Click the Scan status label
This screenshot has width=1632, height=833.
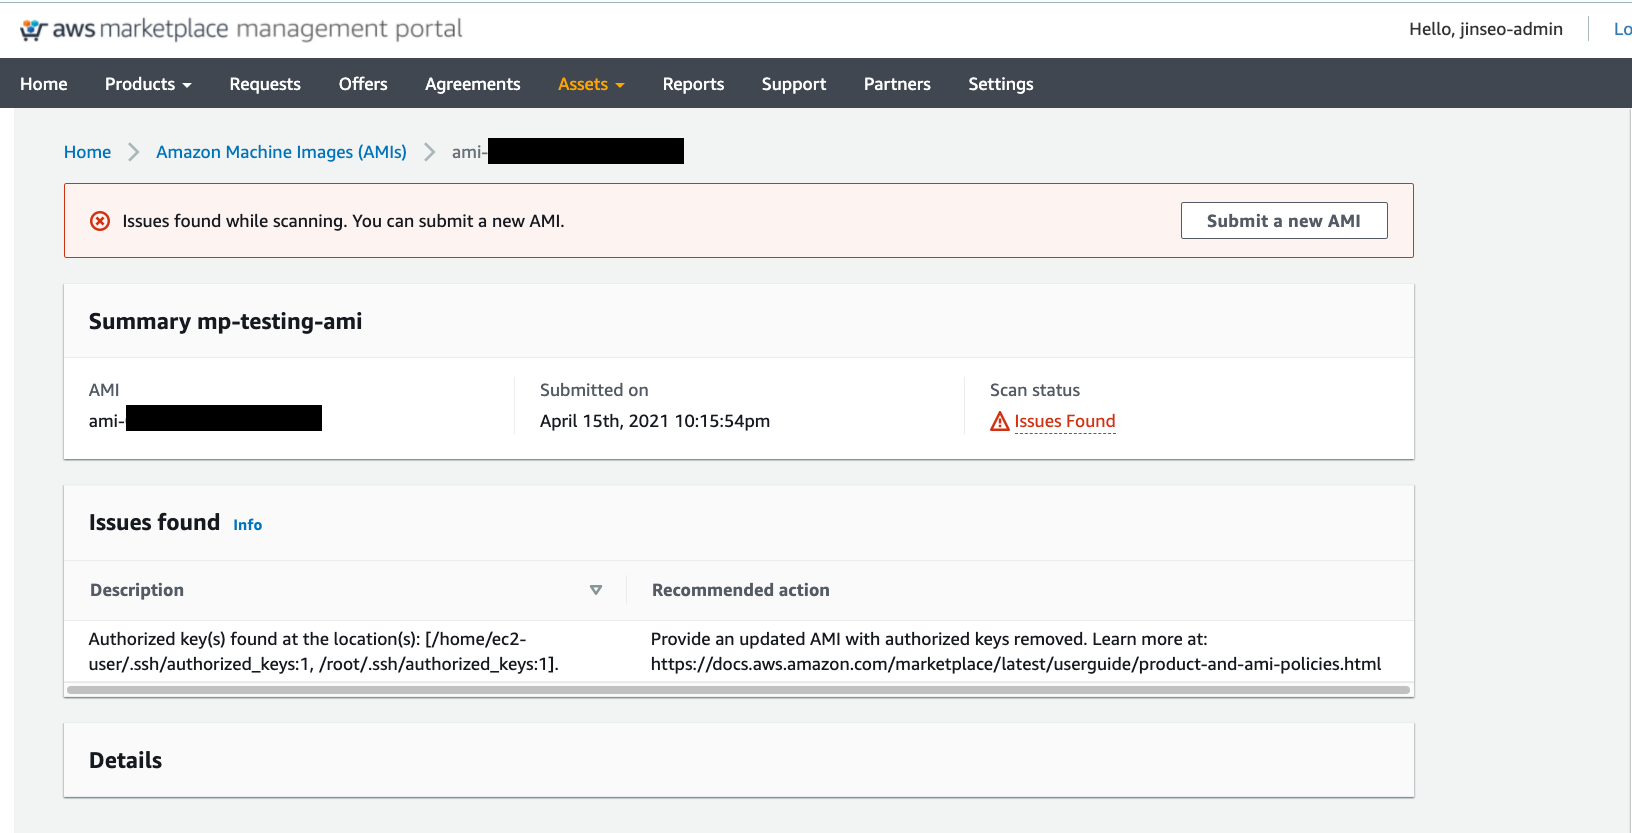pyautogui.click(x=1035, y=390)
